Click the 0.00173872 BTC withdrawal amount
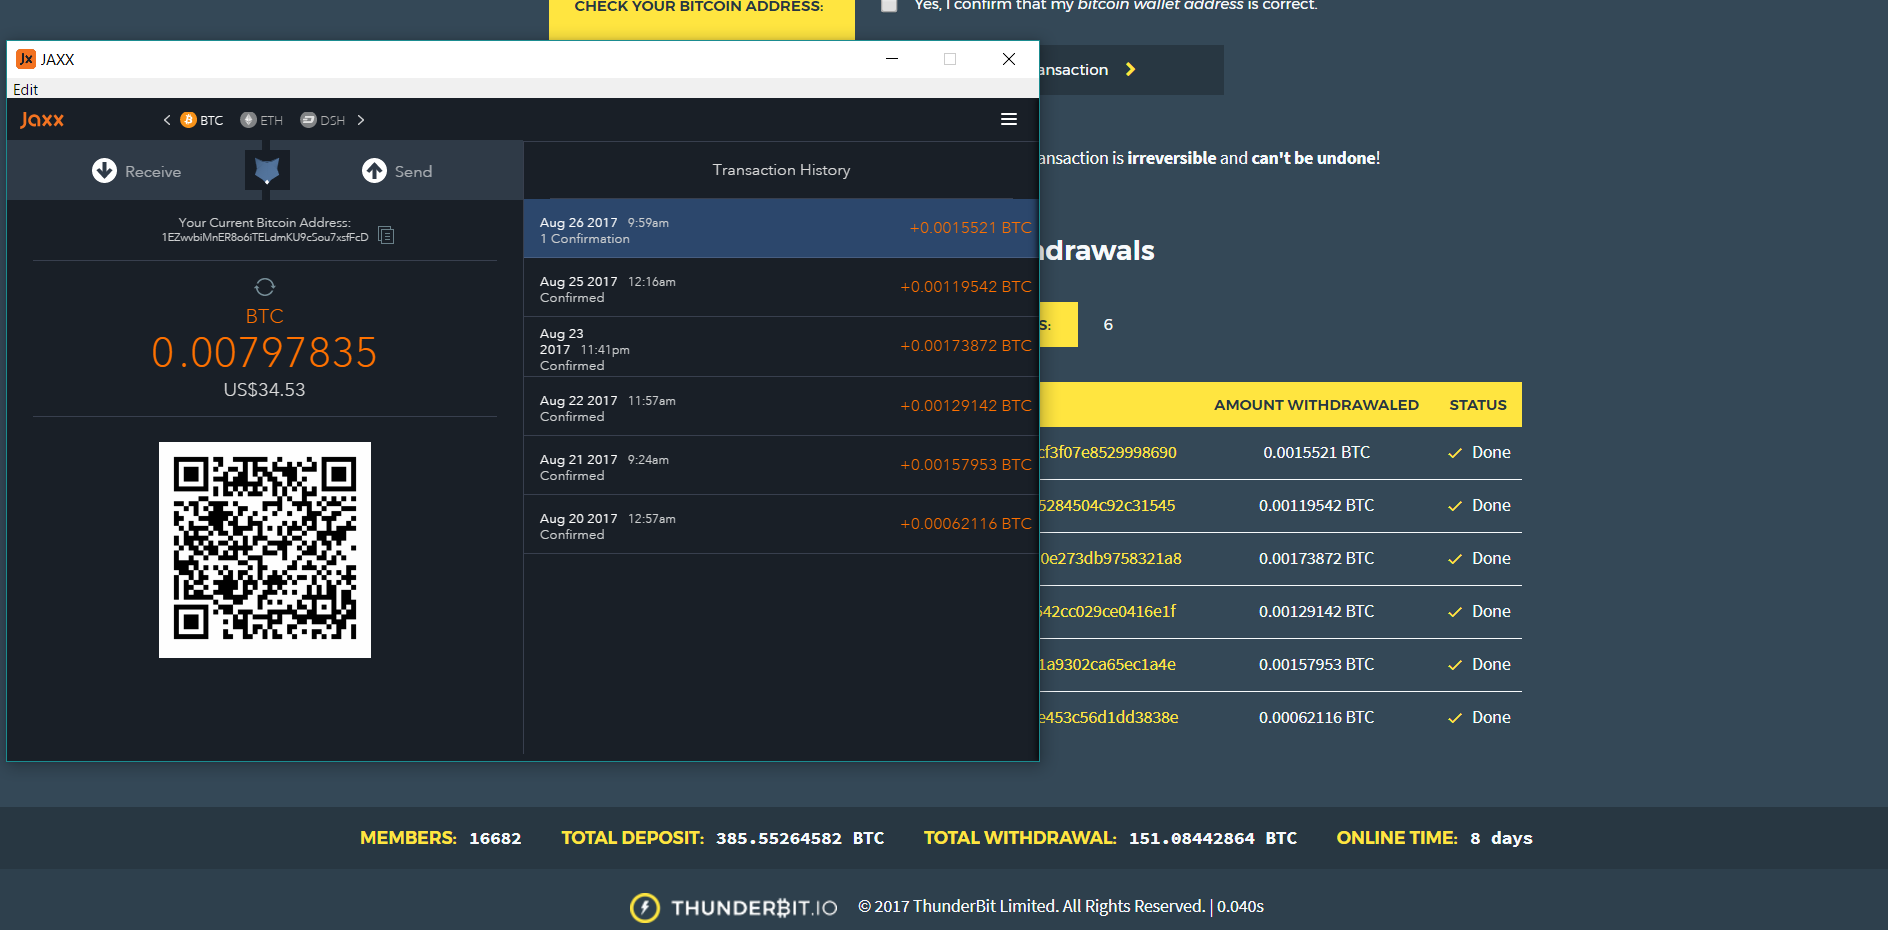 (1317, 559)
